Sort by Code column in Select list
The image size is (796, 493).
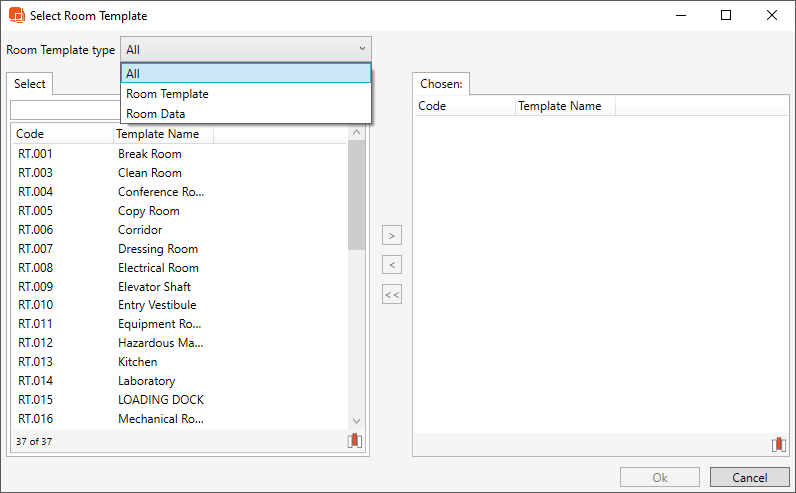(x=60, y=134)
